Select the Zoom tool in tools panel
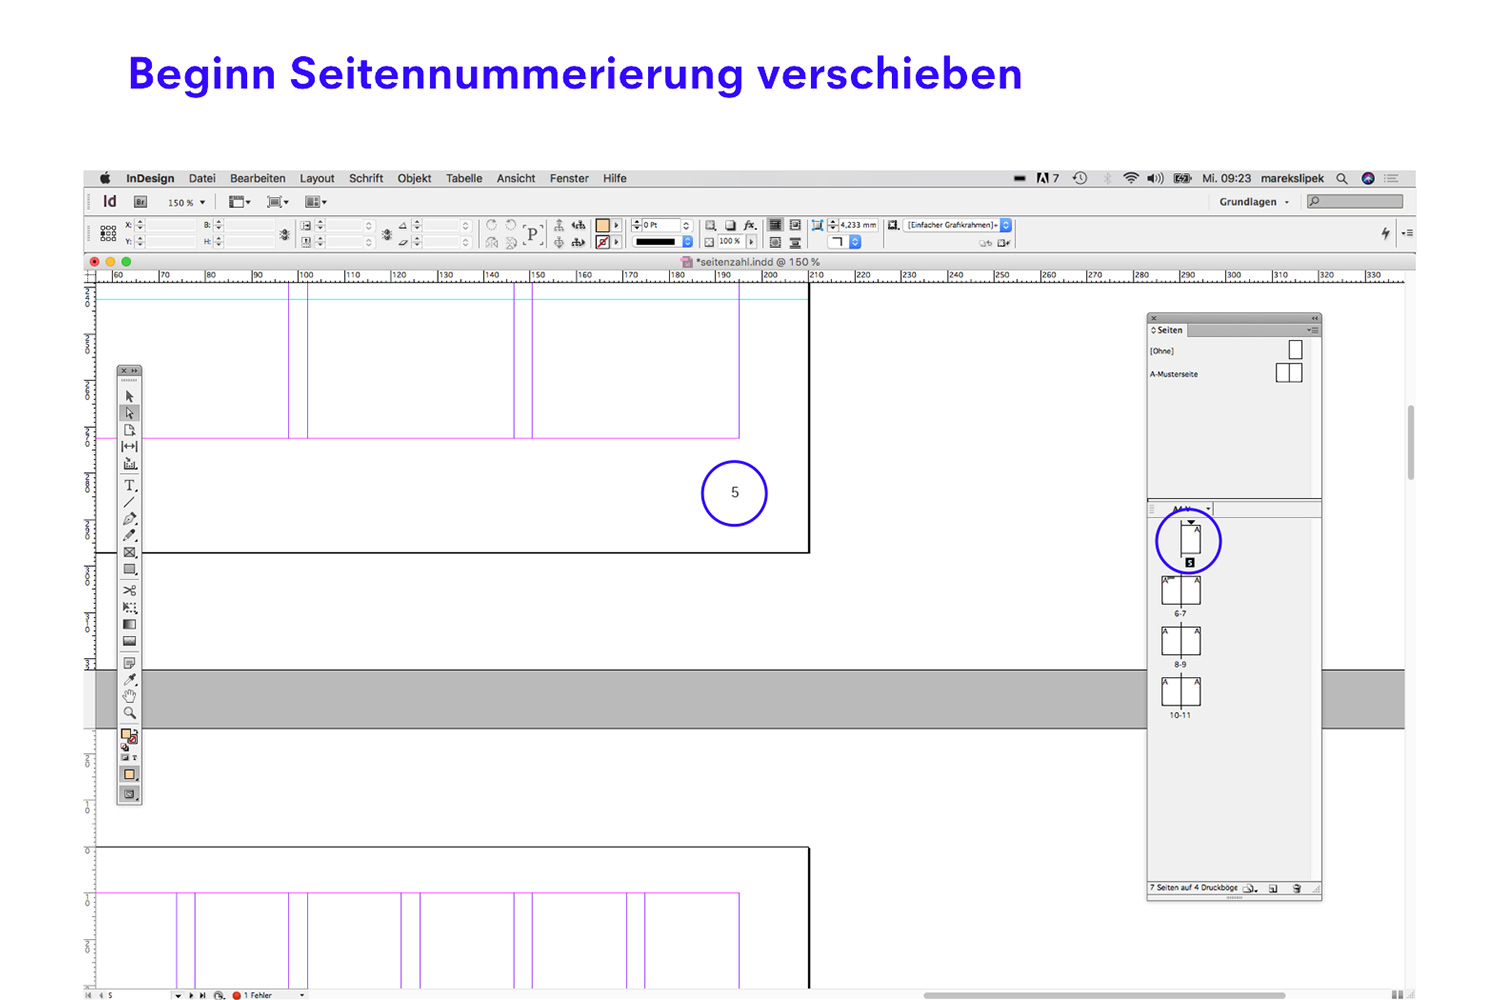Viewport: 1500px width, 1000px height. pos(129,713)
